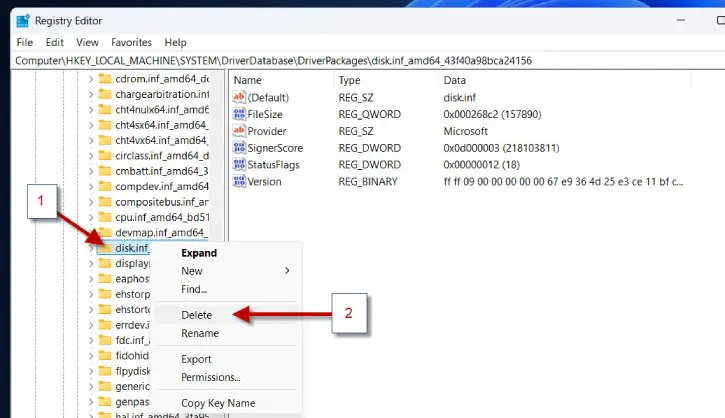
Task: Click folder icon of ehstorp key
Action: [x=105, y=294]
